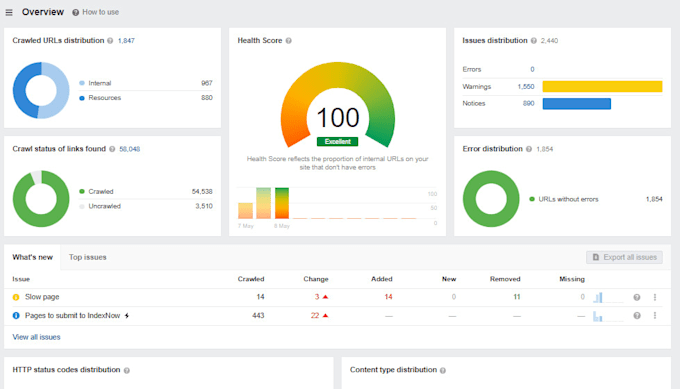Select the 8 May bar in health history
This screenshot has height=389, width=680.
pos(282,203)
